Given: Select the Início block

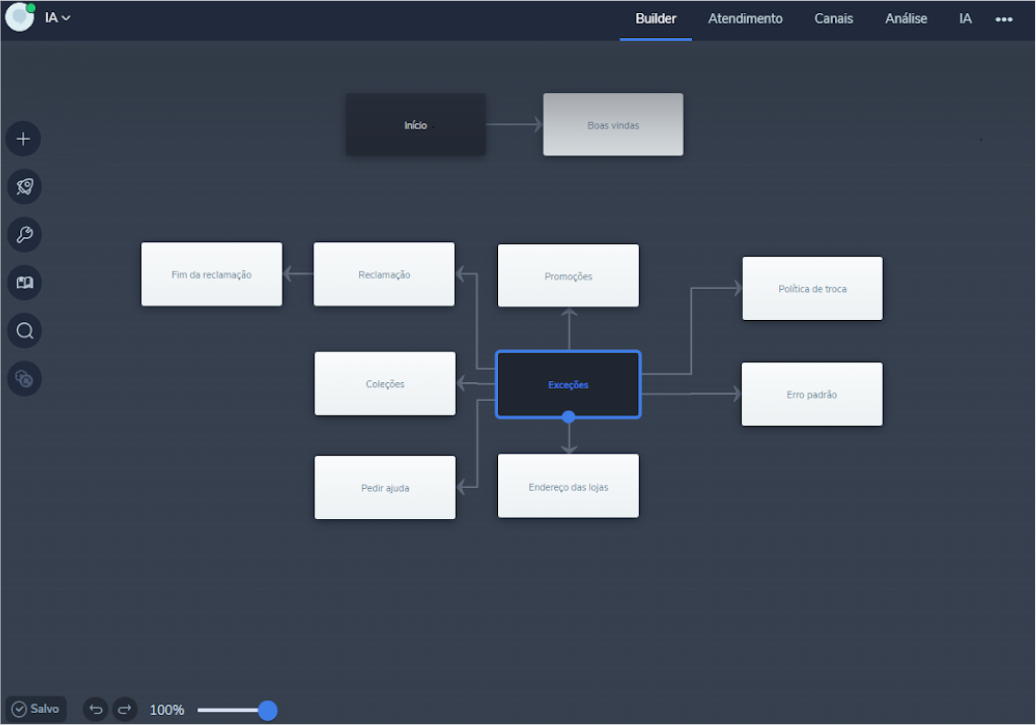Looking at the screenshot, I should (x=416, y=125).
